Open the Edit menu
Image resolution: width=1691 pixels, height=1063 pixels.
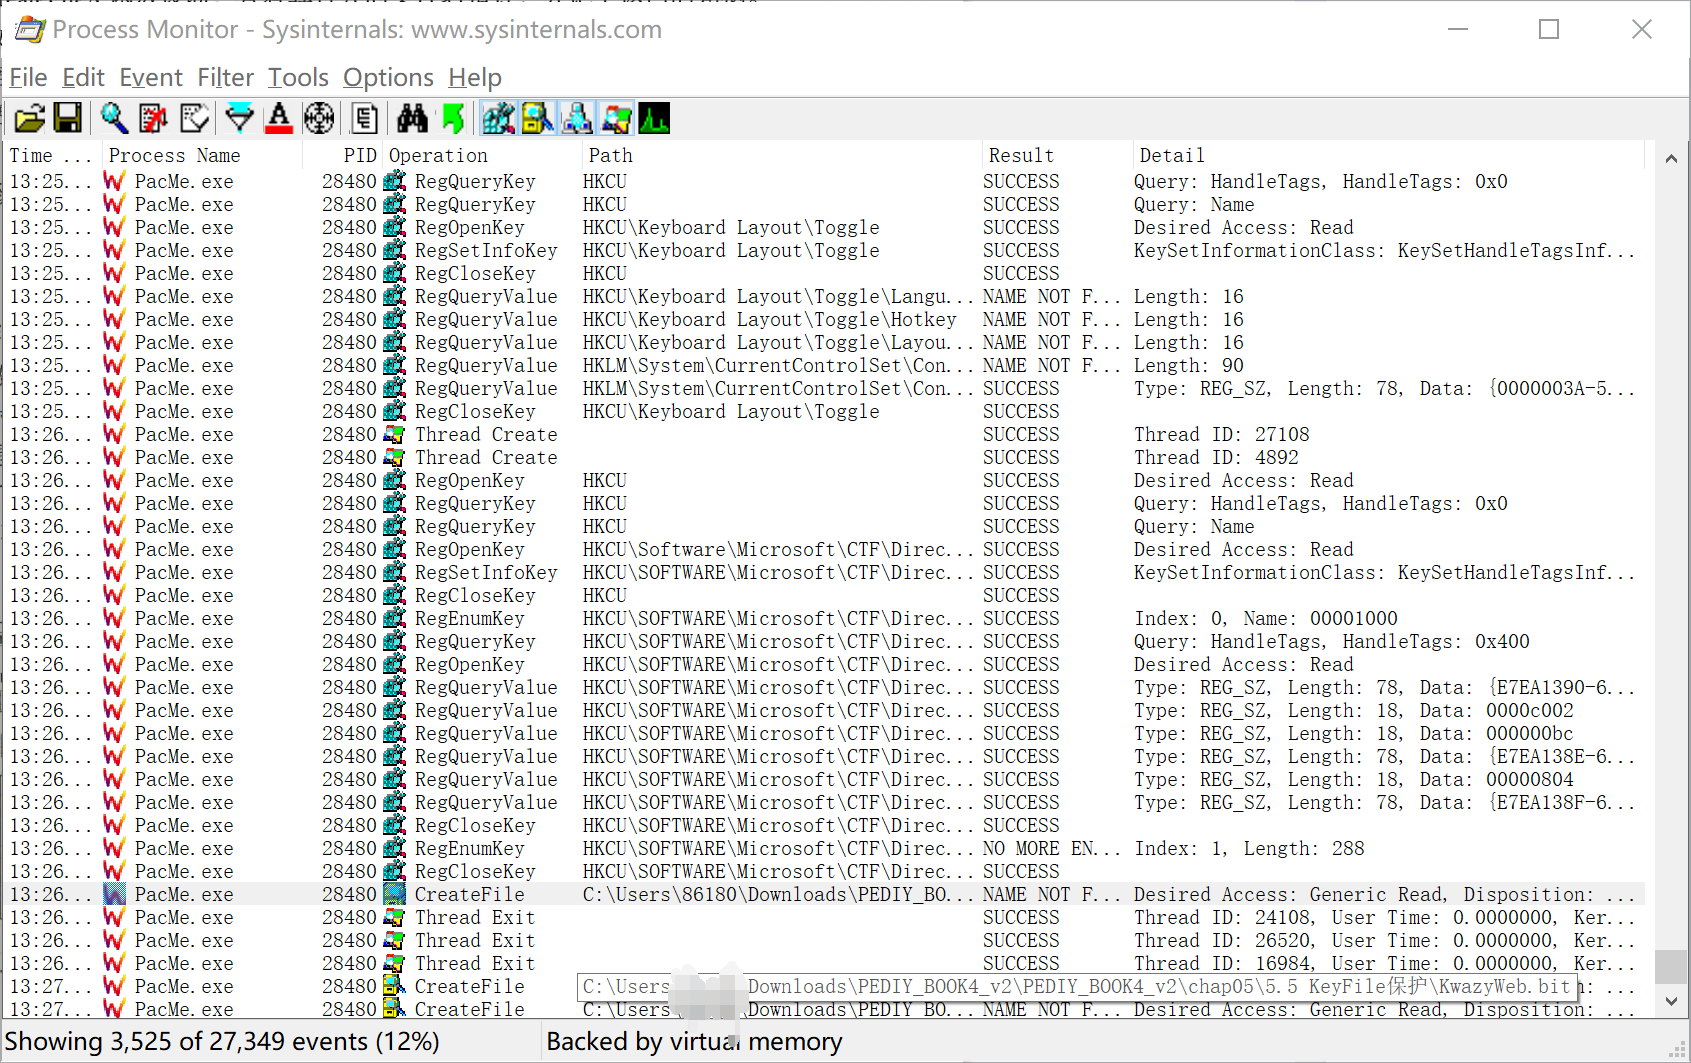[83, 77]
